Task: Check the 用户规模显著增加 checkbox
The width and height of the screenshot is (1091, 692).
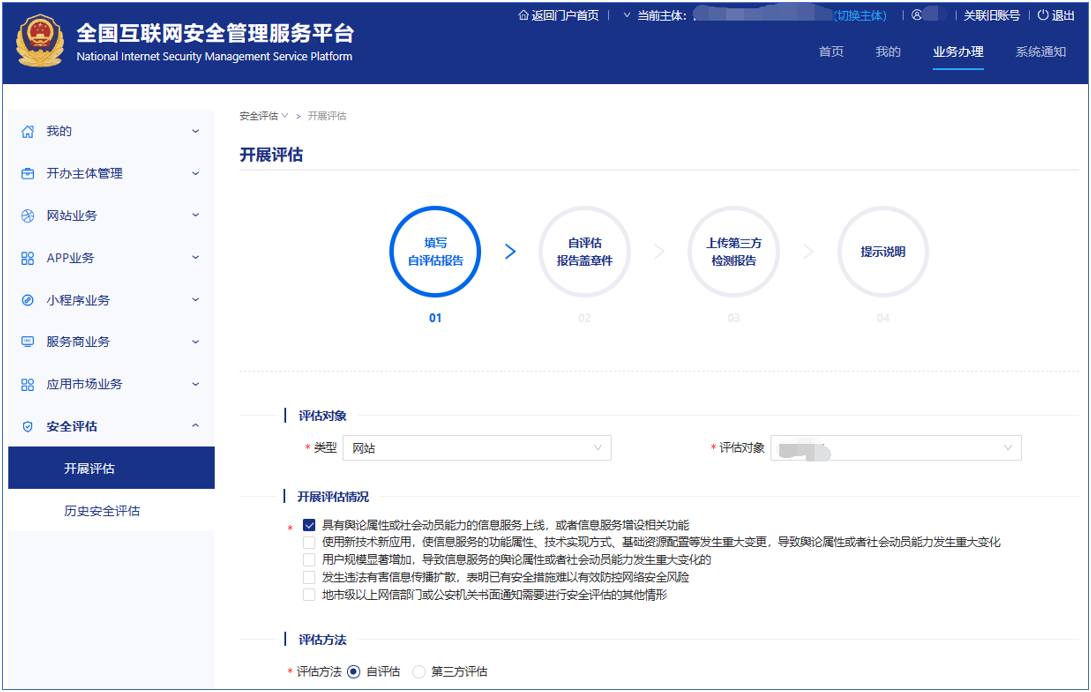Action: (309, 560)
